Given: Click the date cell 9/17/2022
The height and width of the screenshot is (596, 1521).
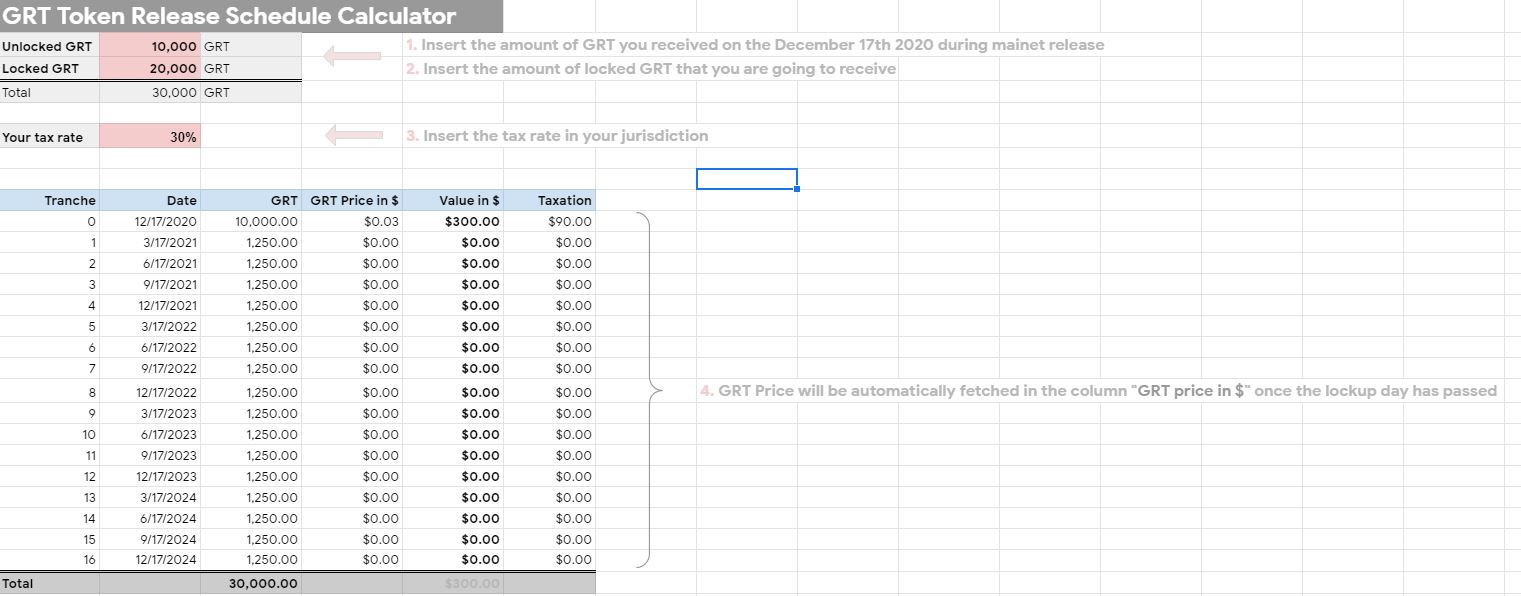Looking at the screenshot, I should 150,368.
